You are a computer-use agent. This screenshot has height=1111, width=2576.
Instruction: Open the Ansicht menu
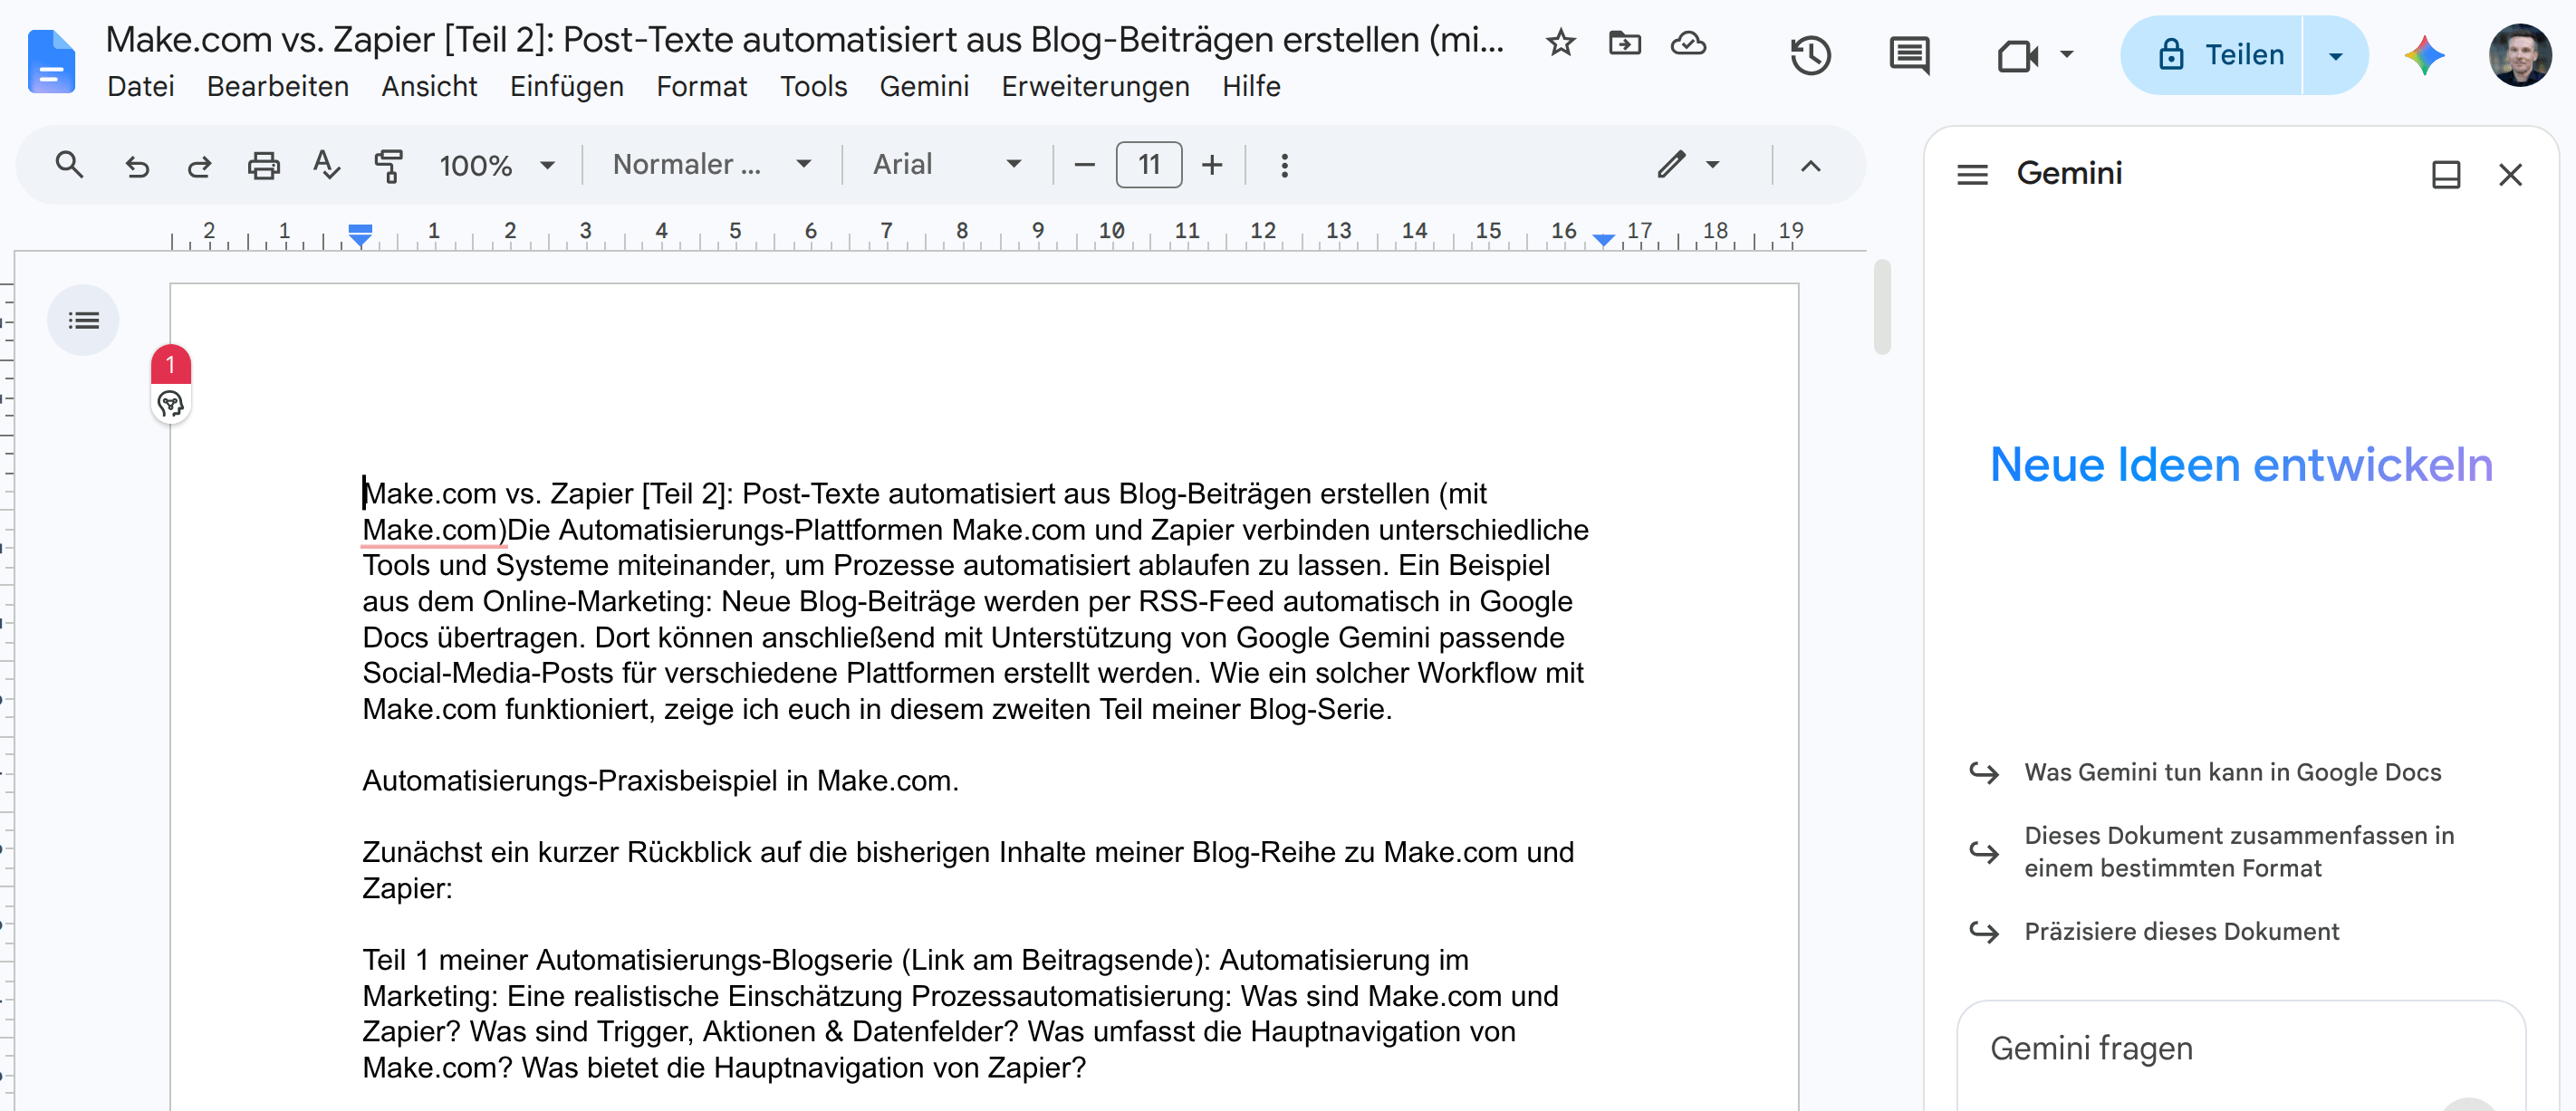(429, 86)
